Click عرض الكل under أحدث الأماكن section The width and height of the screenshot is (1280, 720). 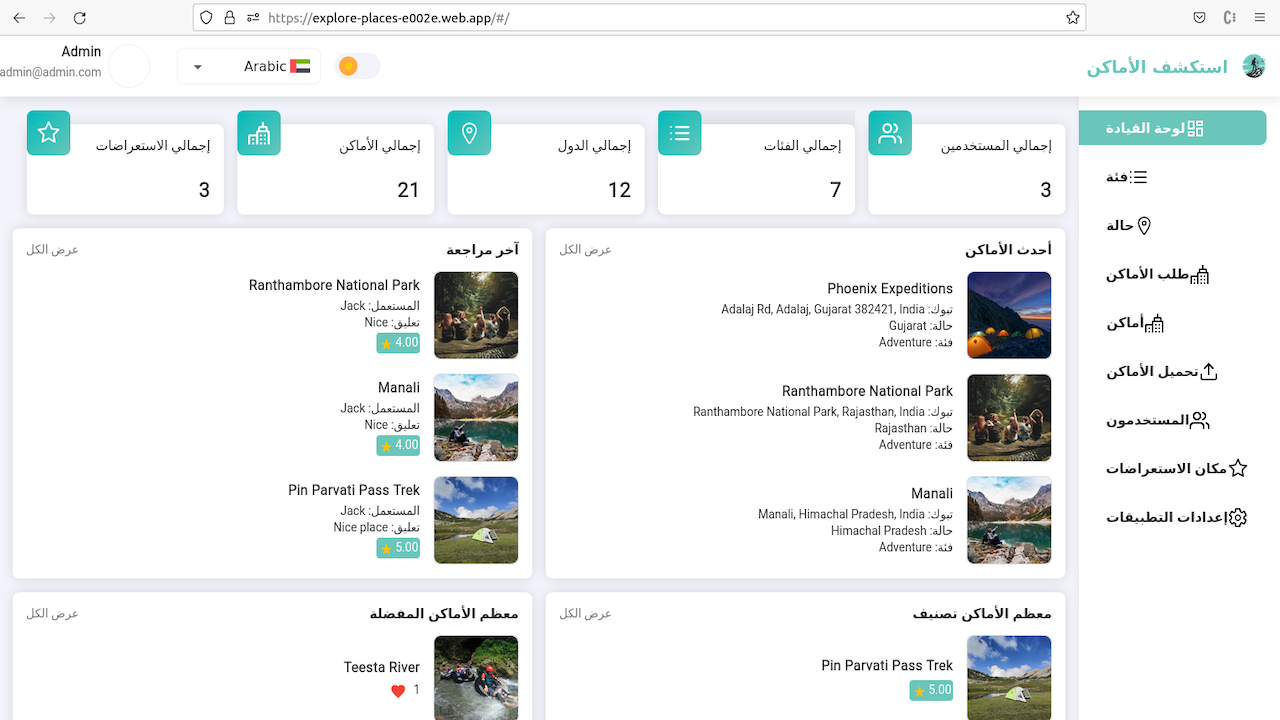585,249
